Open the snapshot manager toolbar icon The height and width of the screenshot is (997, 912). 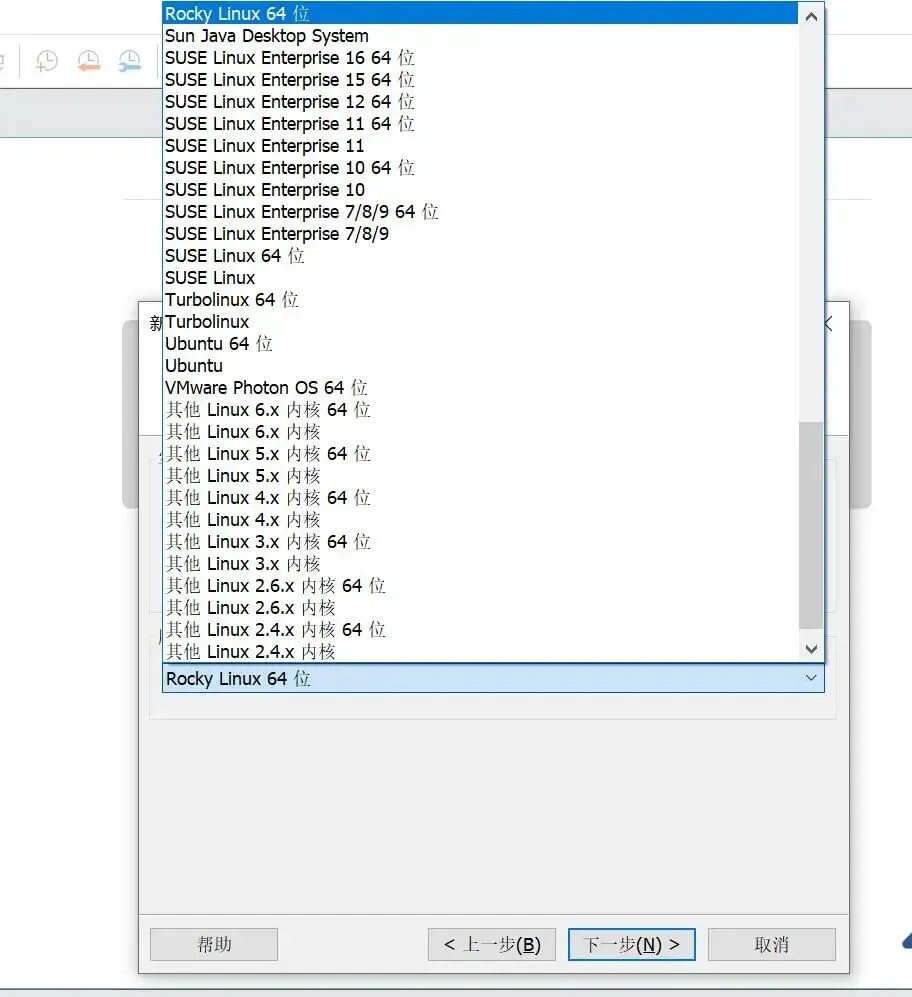[x=130, y=61]
